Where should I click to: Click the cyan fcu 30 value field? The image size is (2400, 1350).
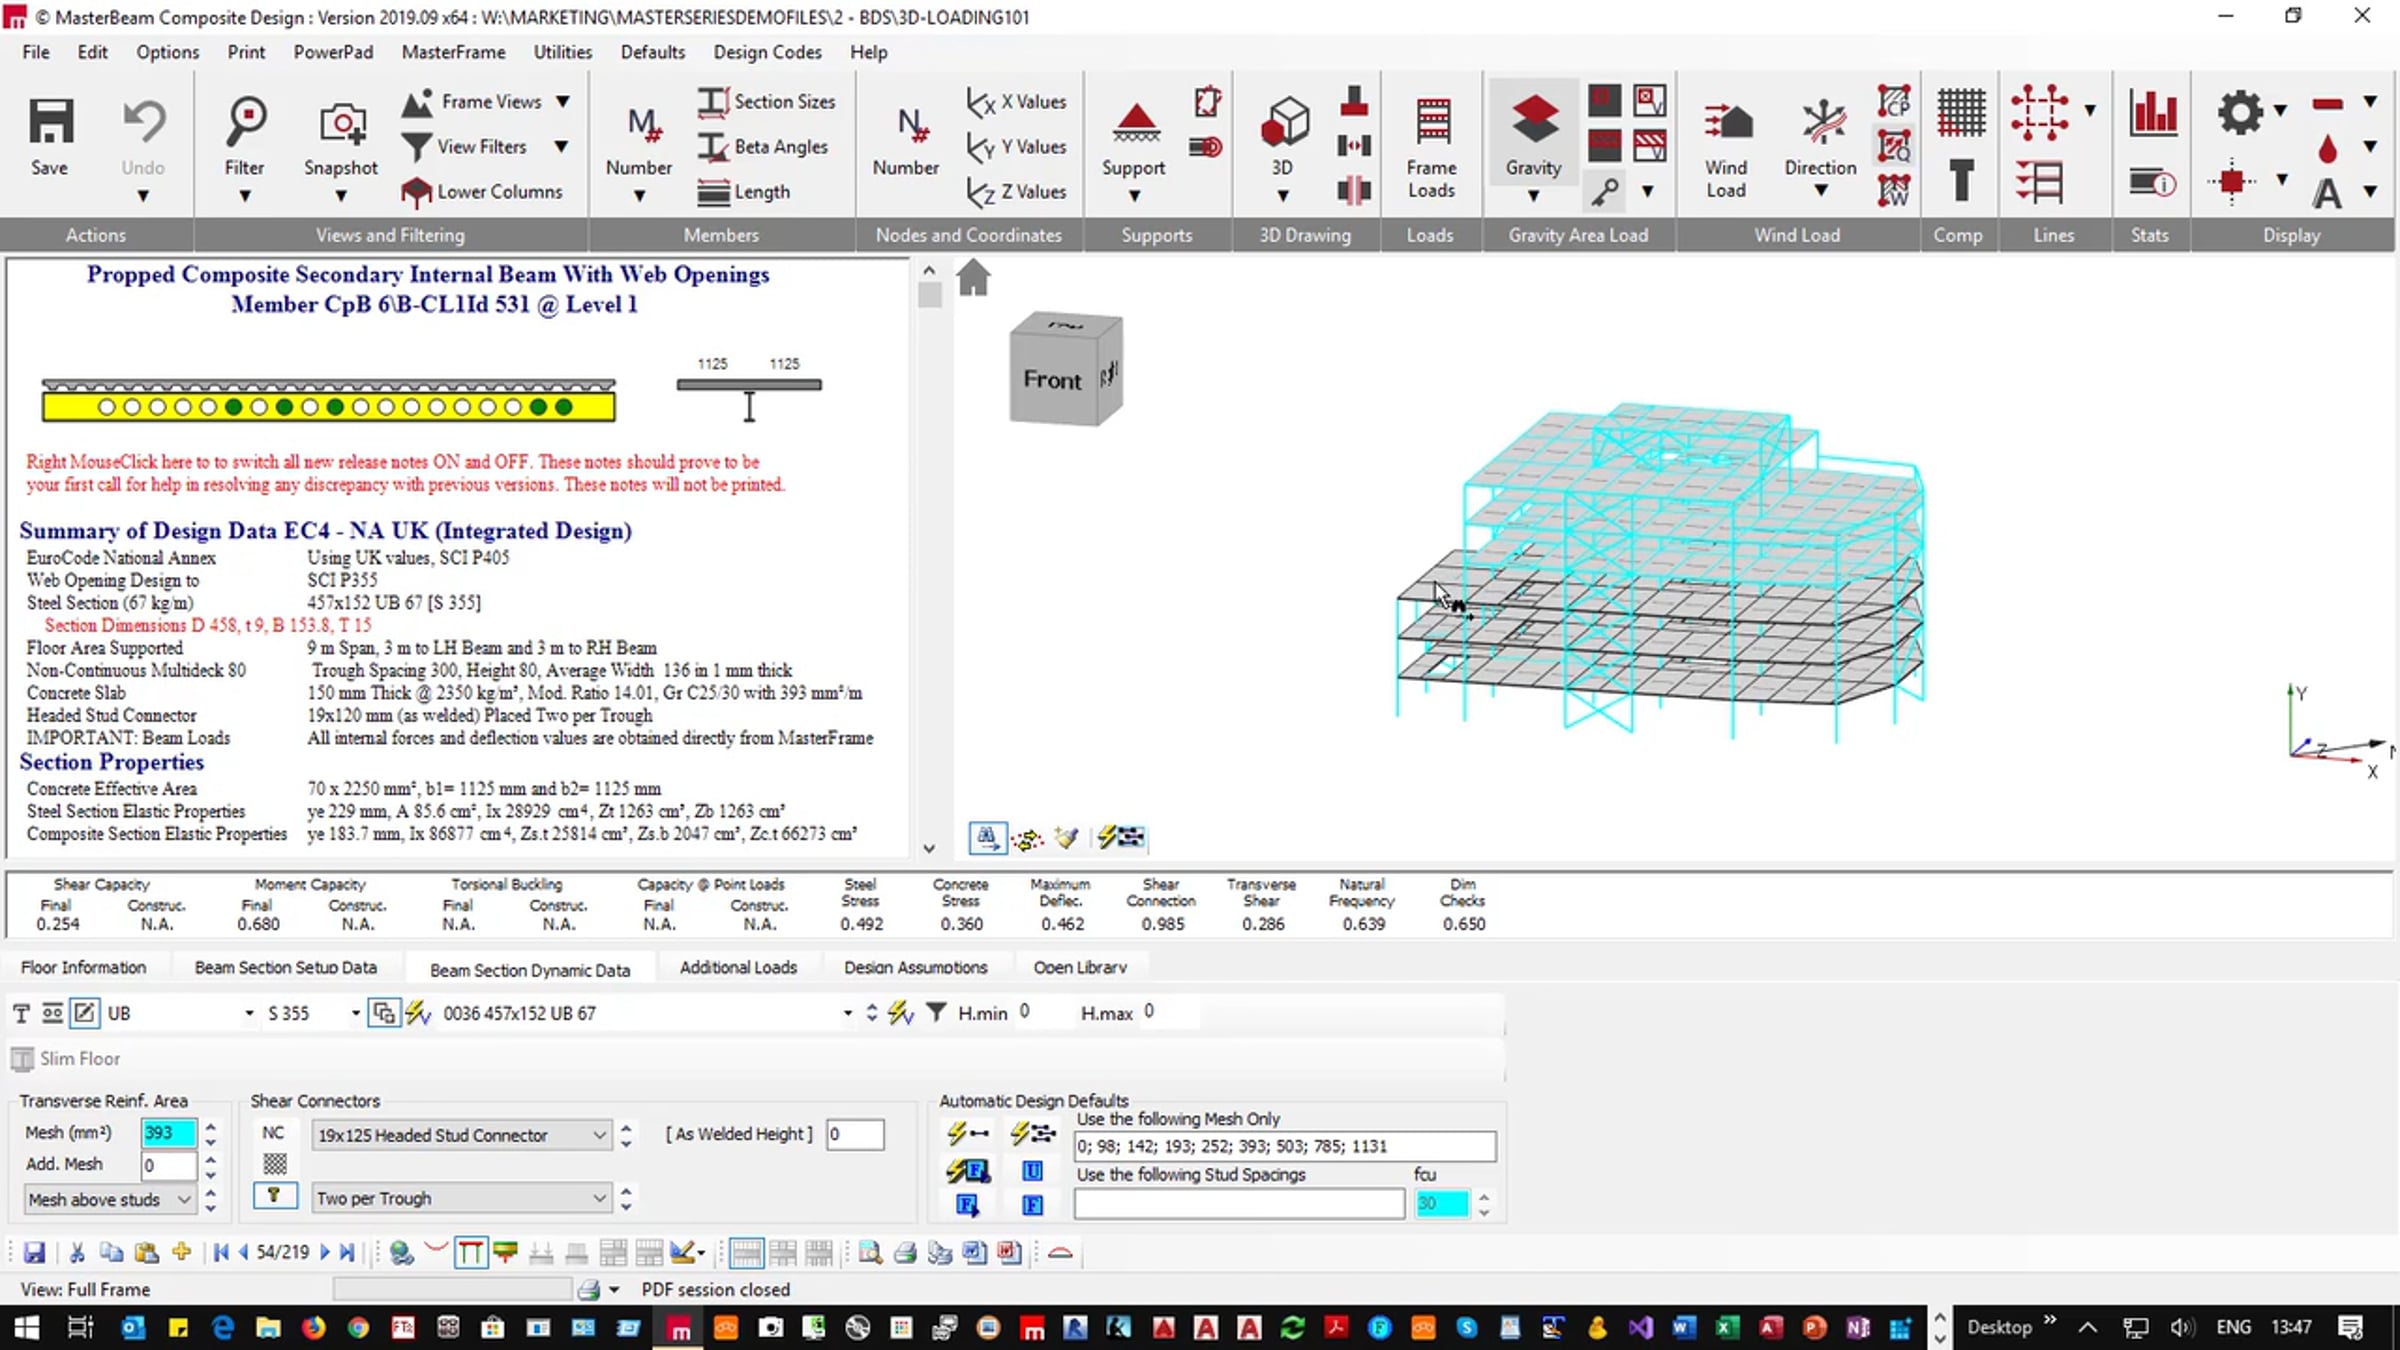(1441, 1203)
